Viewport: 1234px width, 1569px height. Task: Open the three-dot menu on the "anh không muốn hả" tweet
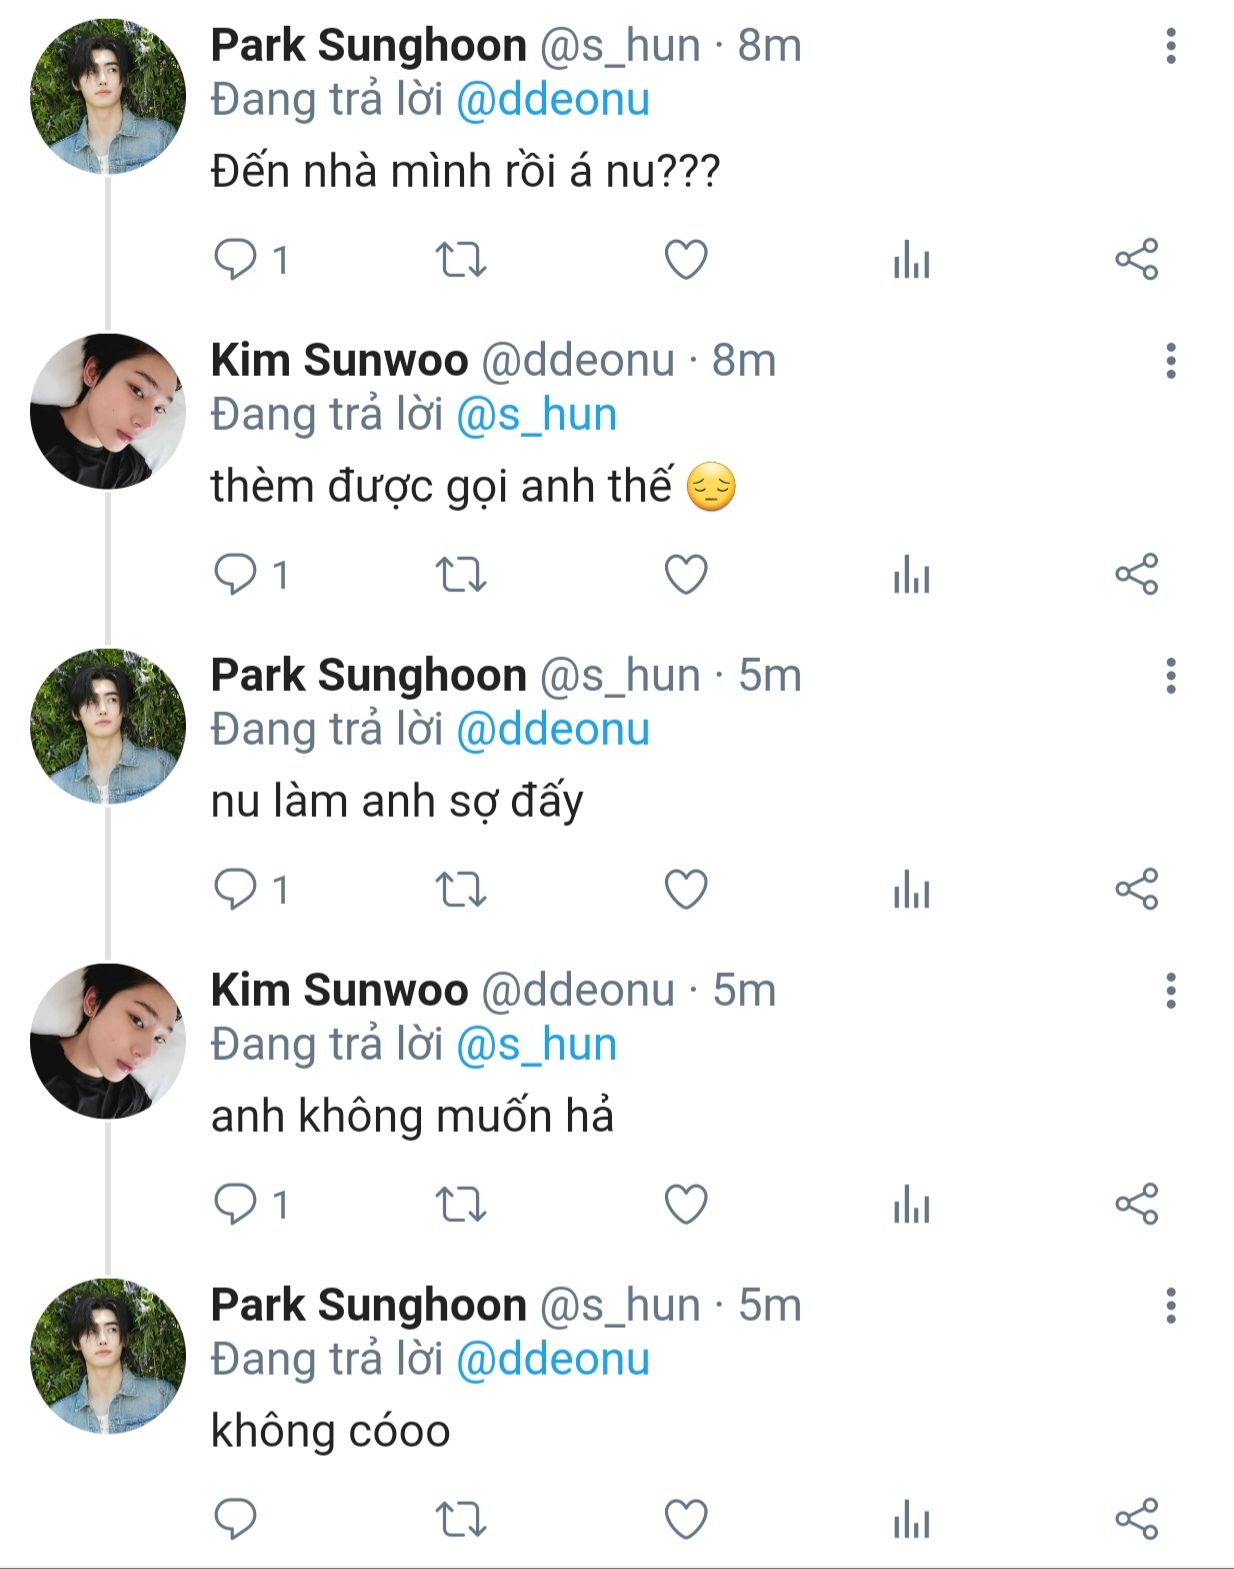[1171, 991]
